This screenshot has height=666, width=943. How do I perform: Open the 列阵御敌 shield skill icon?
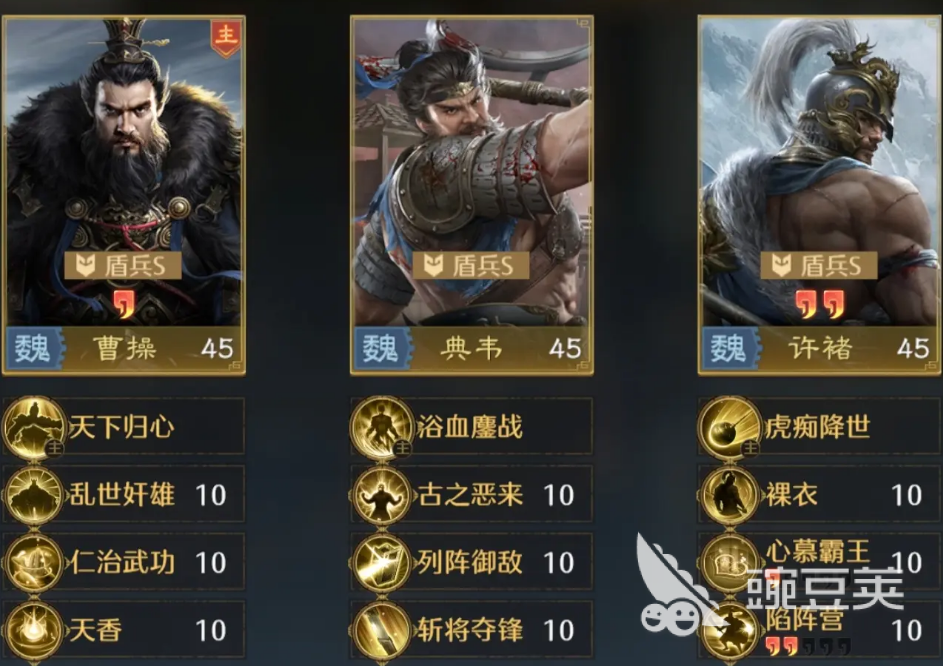coord(382,563)
